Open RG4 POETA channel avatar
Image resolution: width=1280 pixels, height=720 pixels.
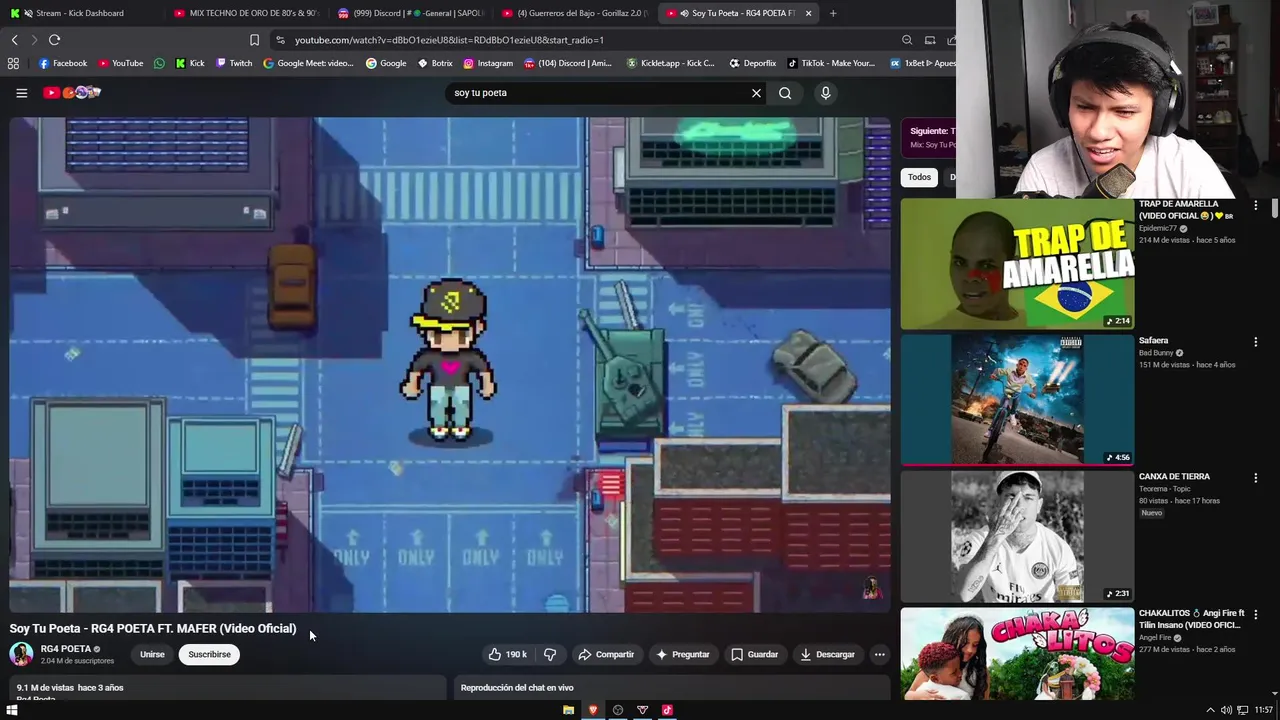[x=21, y=654]
